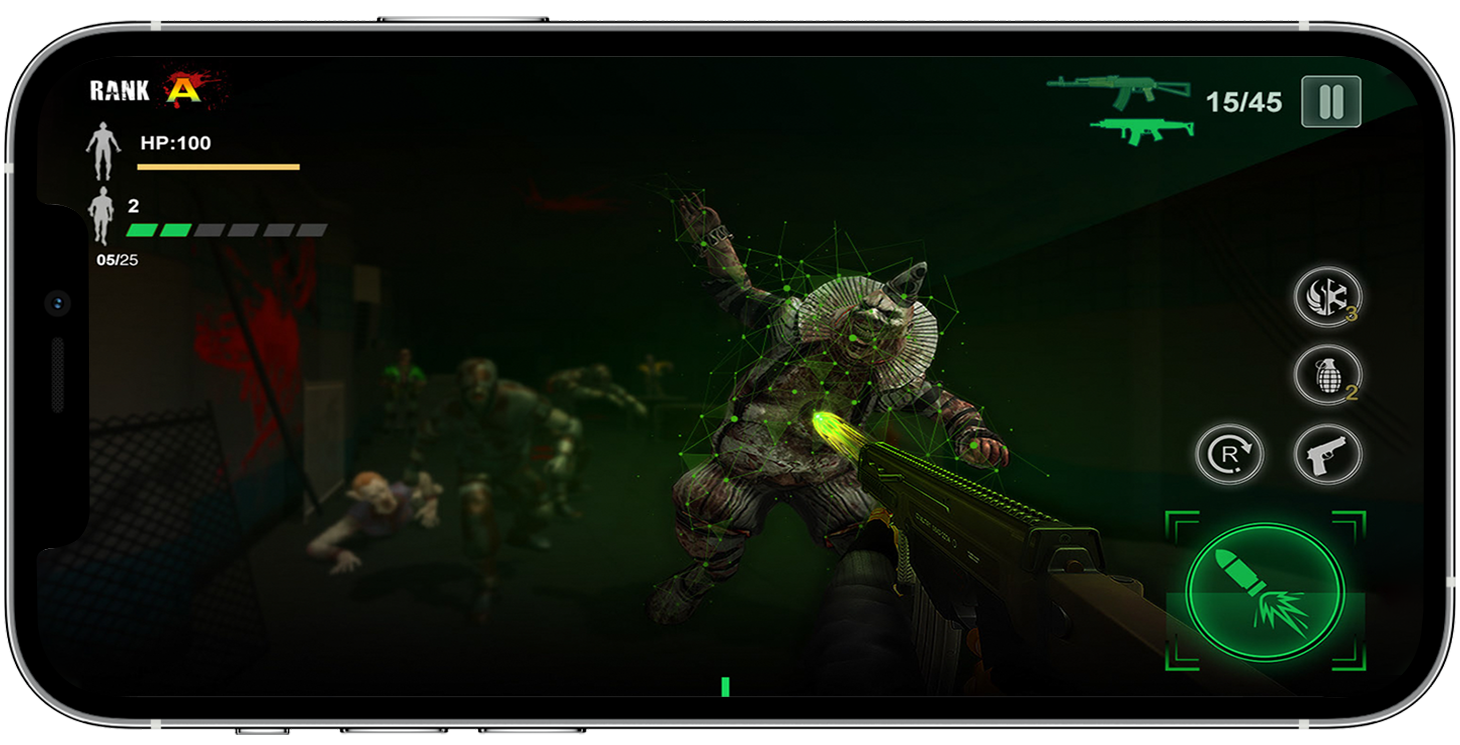Tap the 15/45 ammo counter
Image resolution: width=1460 pixels, height=745 pixels.
[1243, 102]
